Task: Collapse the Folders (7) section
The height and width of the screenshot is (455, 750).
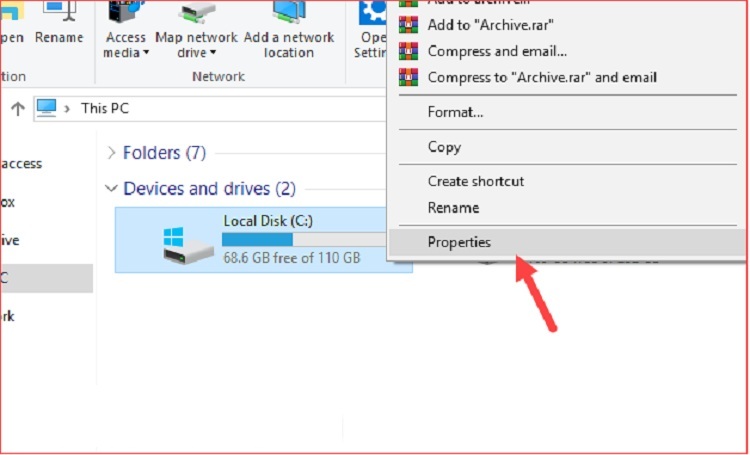Action: (111, 153)
